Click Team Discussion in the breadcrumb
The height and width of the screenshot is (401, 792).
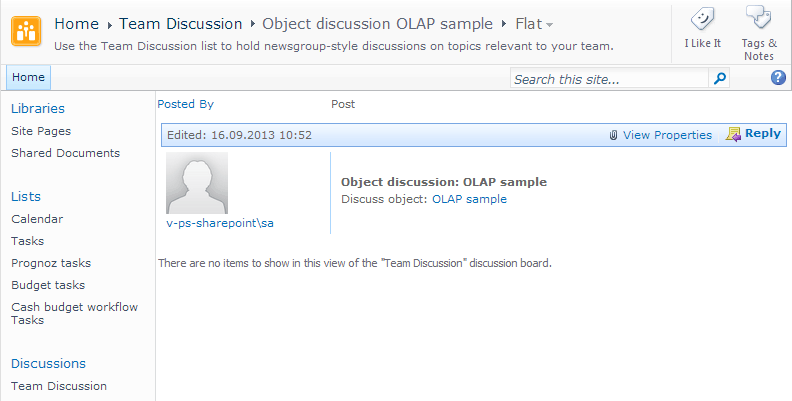(x=180, y=23)
